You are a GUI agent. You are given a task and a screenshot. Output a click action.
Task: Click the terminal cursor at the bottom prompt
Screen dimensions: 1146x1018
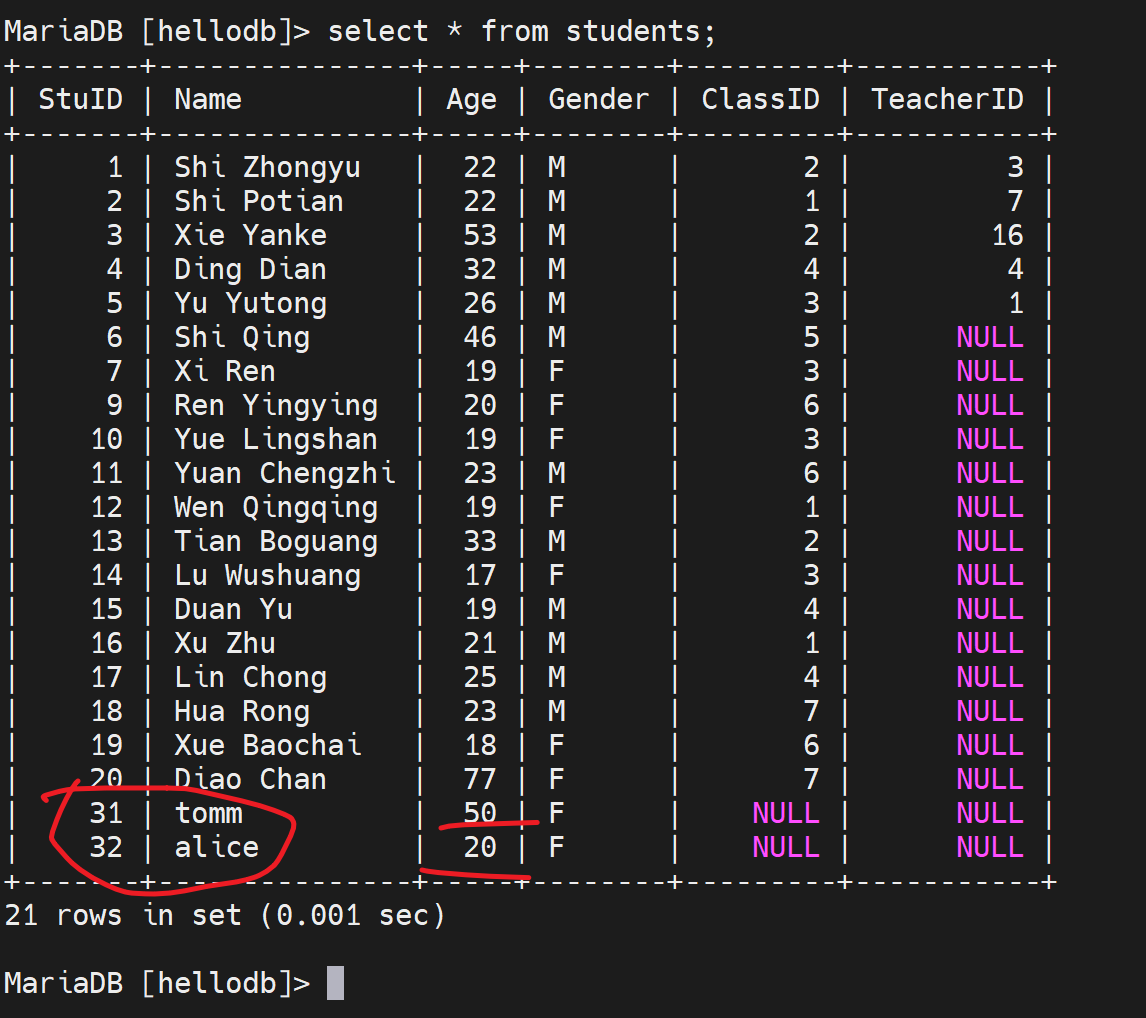click(335, 983)
